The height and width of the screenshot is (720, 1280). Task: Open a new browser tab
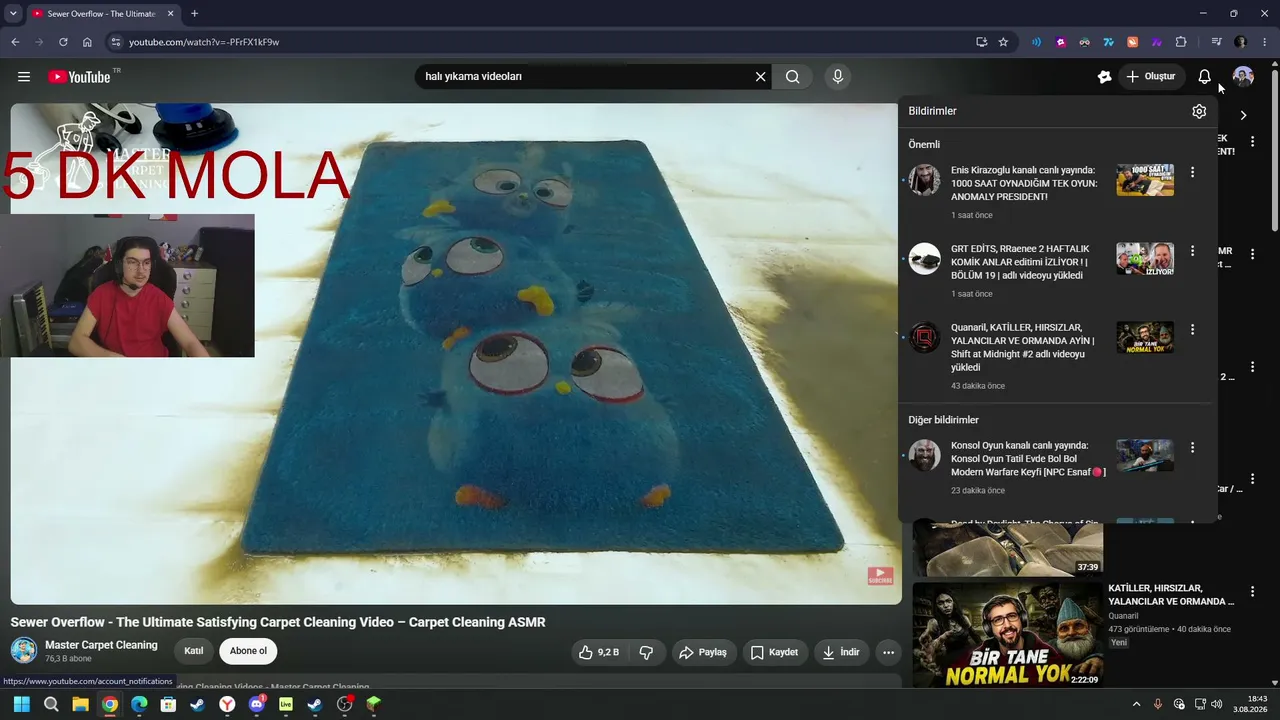(x=194, y=14)
